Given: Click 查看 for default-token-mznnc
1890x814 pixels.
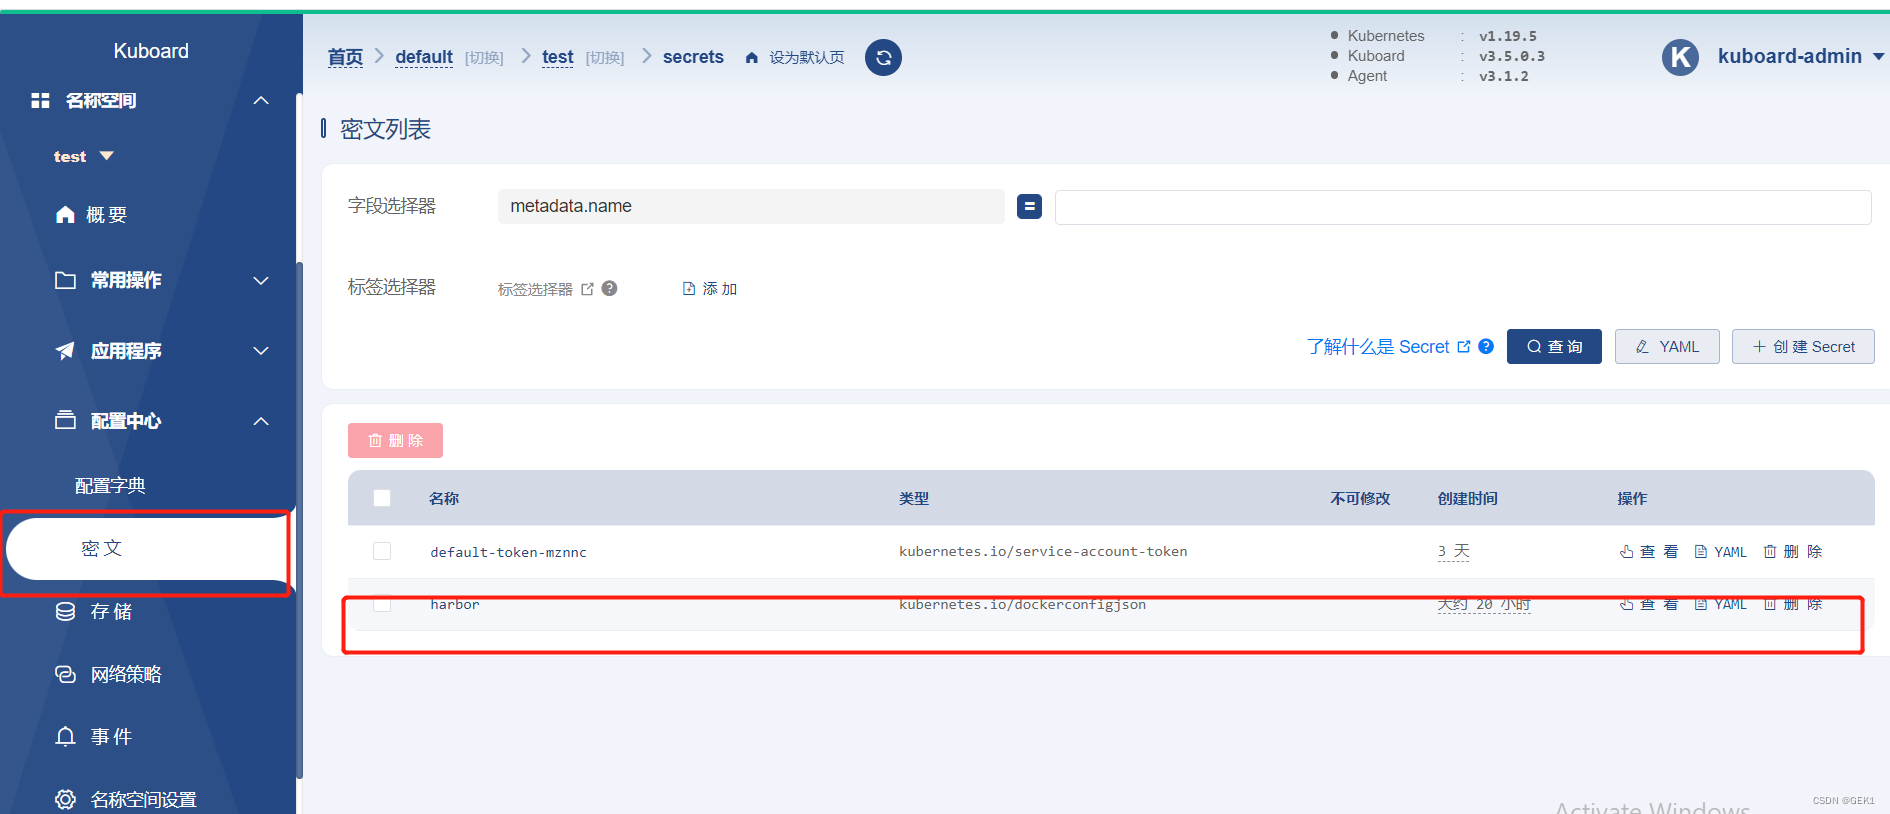Looking at the screenshot, I should (x=1648, y=551).
